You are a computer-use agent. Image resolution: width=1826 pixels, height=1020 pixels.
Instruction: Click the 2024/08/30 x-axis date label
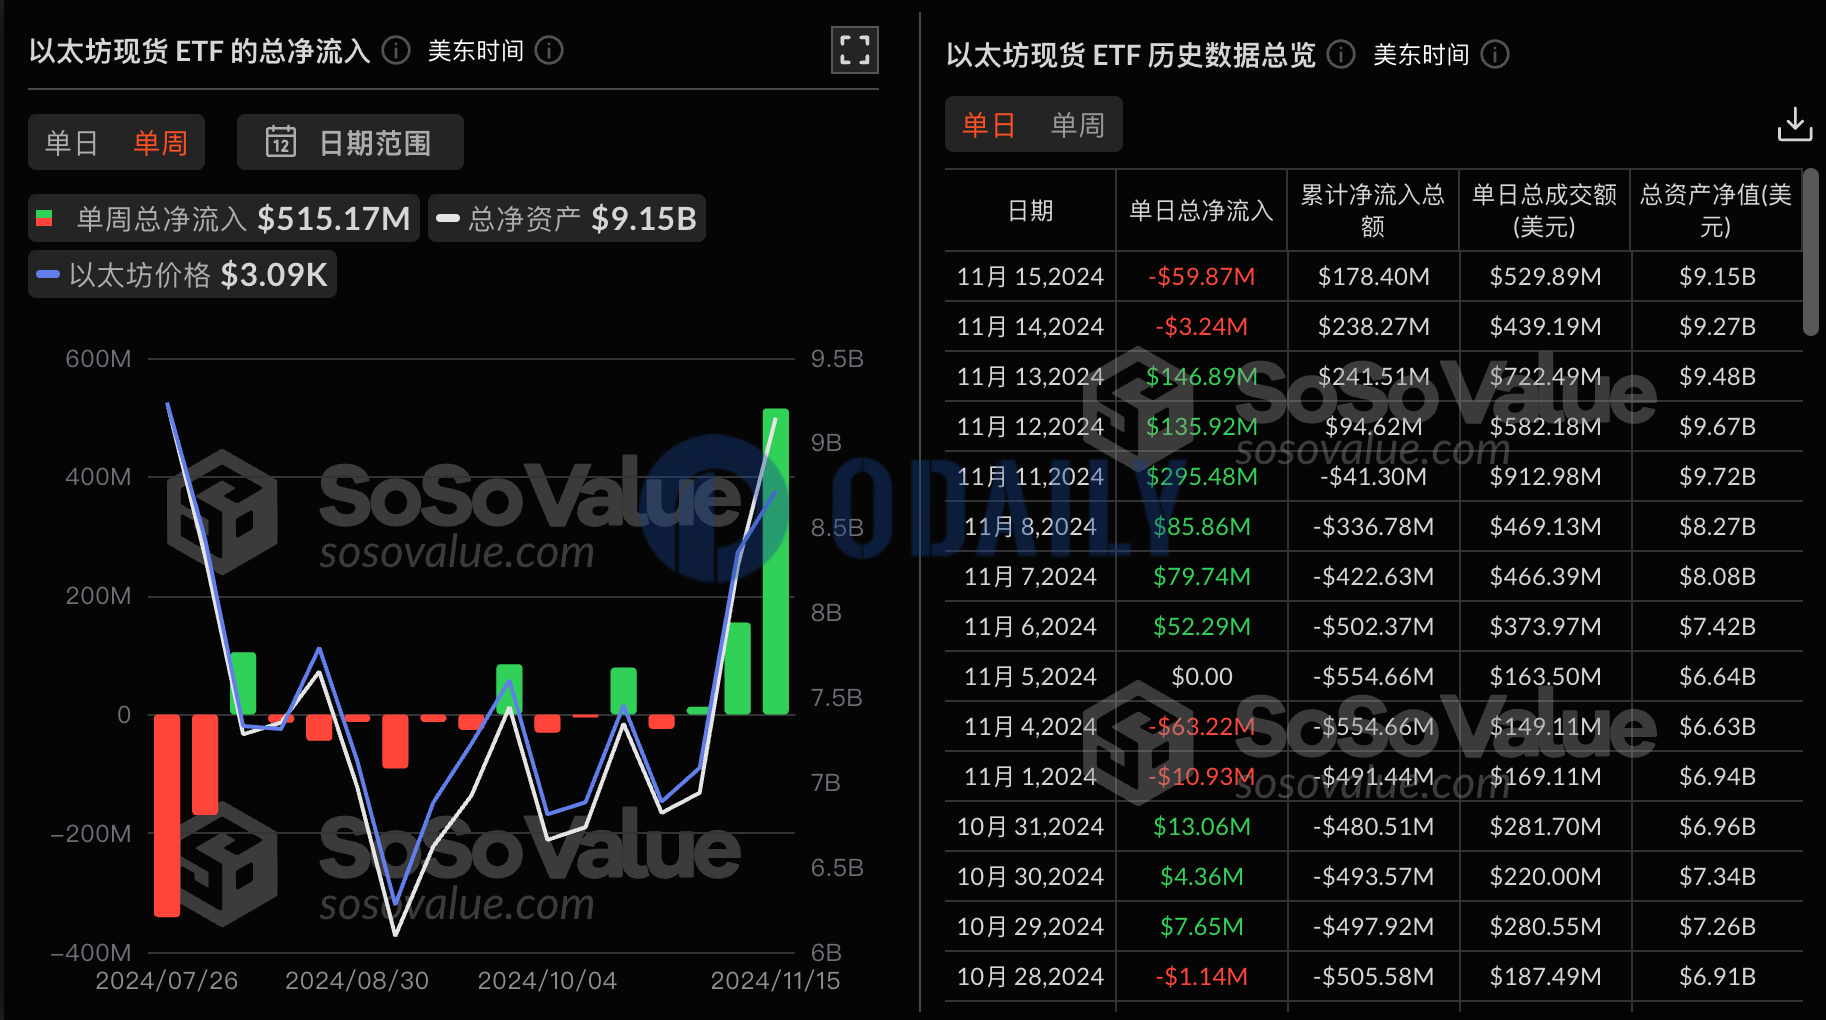click(x=357, y=980)
